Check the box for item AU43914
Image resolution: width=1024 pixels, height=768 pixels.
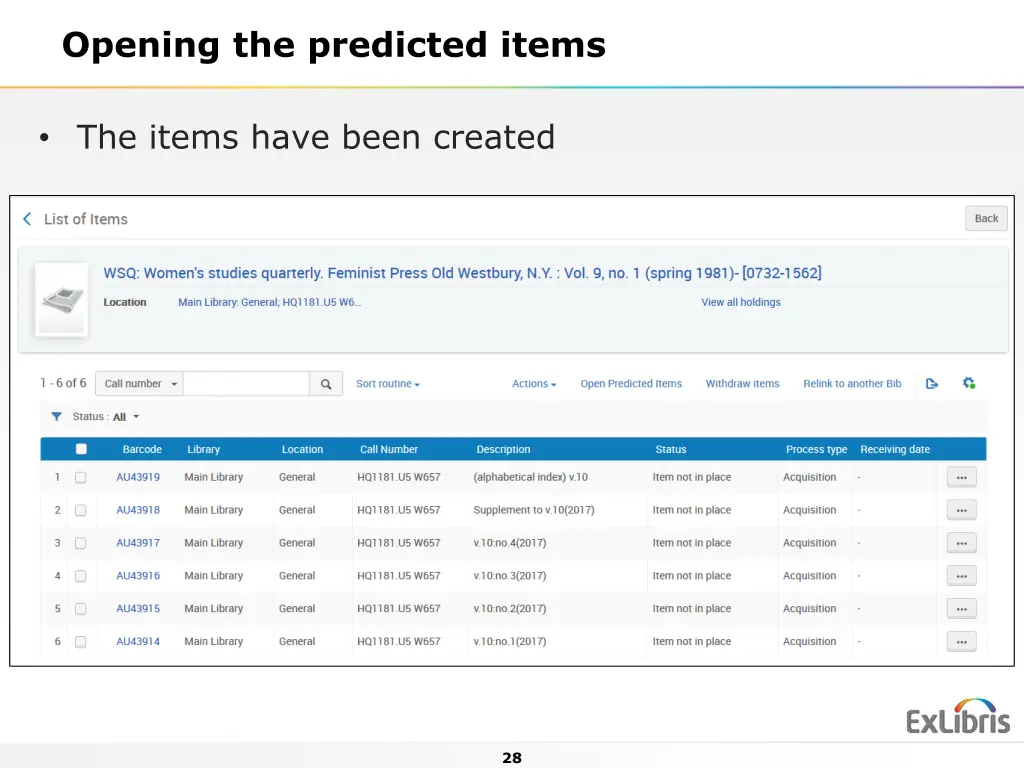80,641
